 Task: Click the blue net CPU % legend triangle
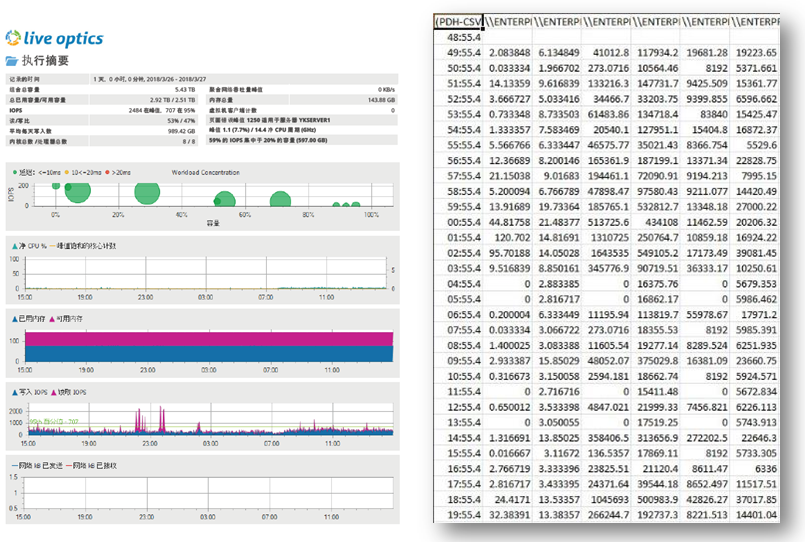click(15, 246)
